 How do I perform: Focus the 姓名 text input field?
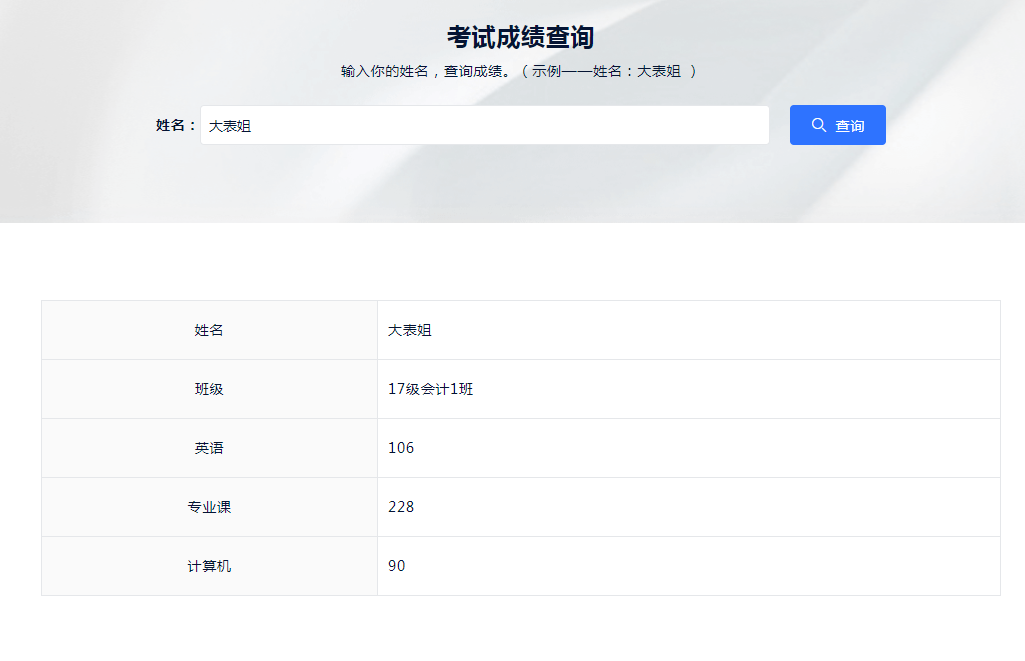pos(484,125)
